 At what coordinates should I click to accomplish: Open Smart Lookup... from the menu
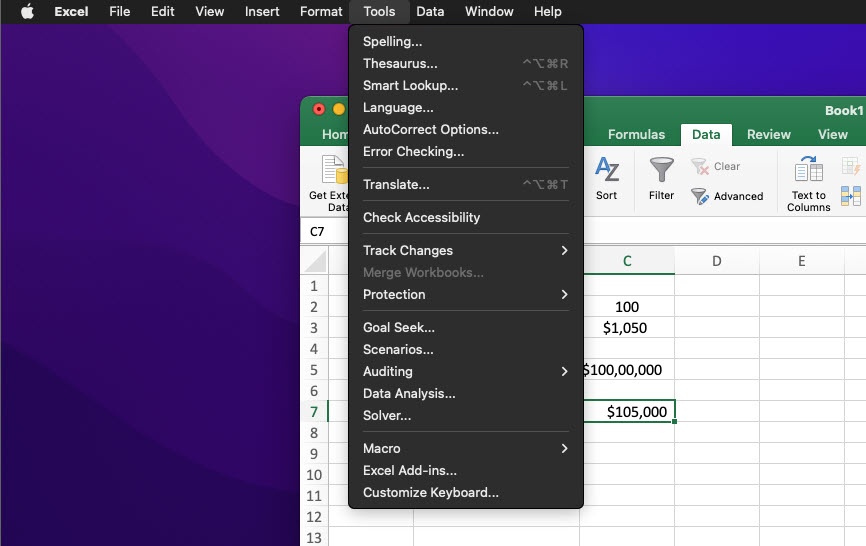coord(466,86)
